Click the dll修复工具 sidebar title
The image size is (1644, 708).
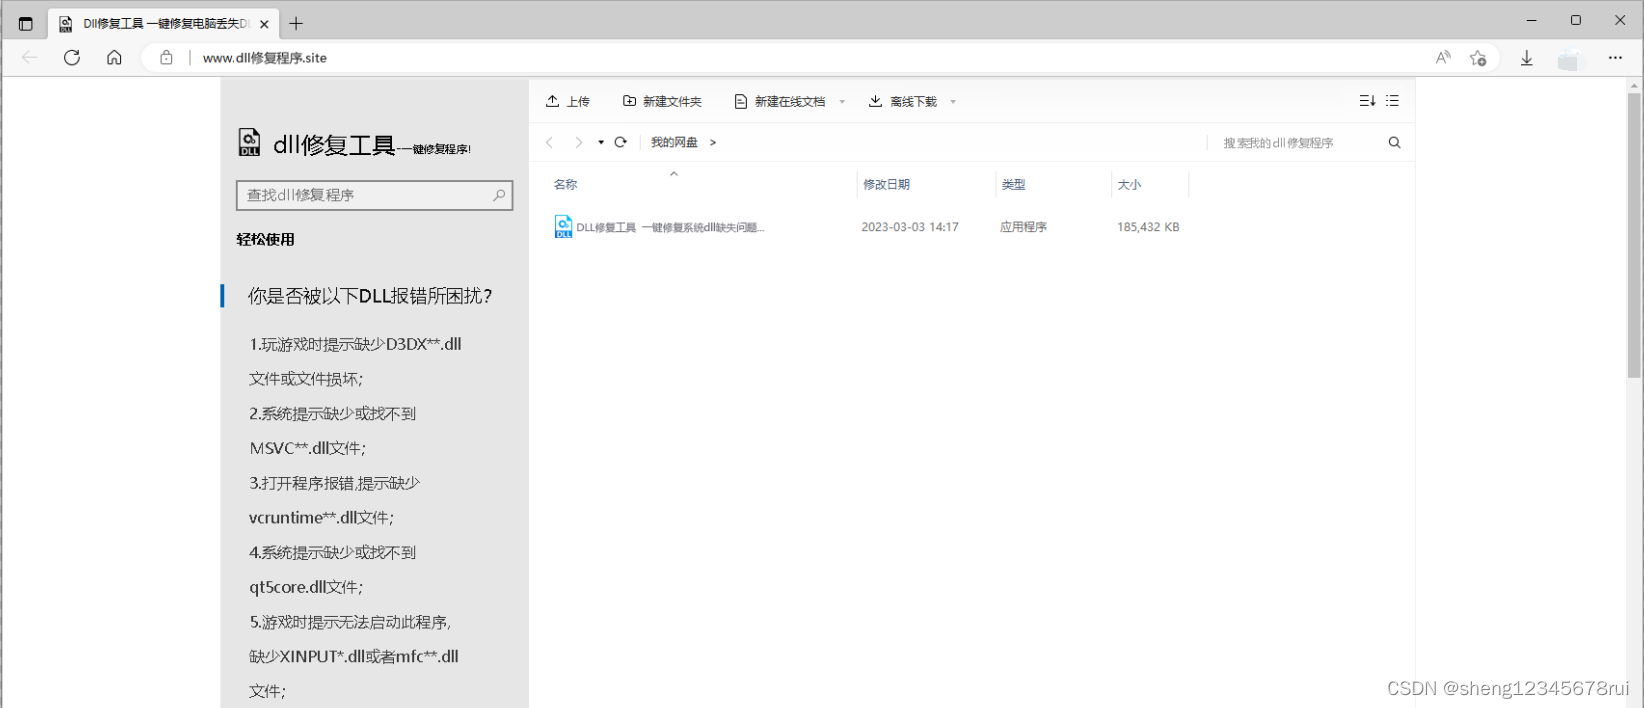point(334,145)
